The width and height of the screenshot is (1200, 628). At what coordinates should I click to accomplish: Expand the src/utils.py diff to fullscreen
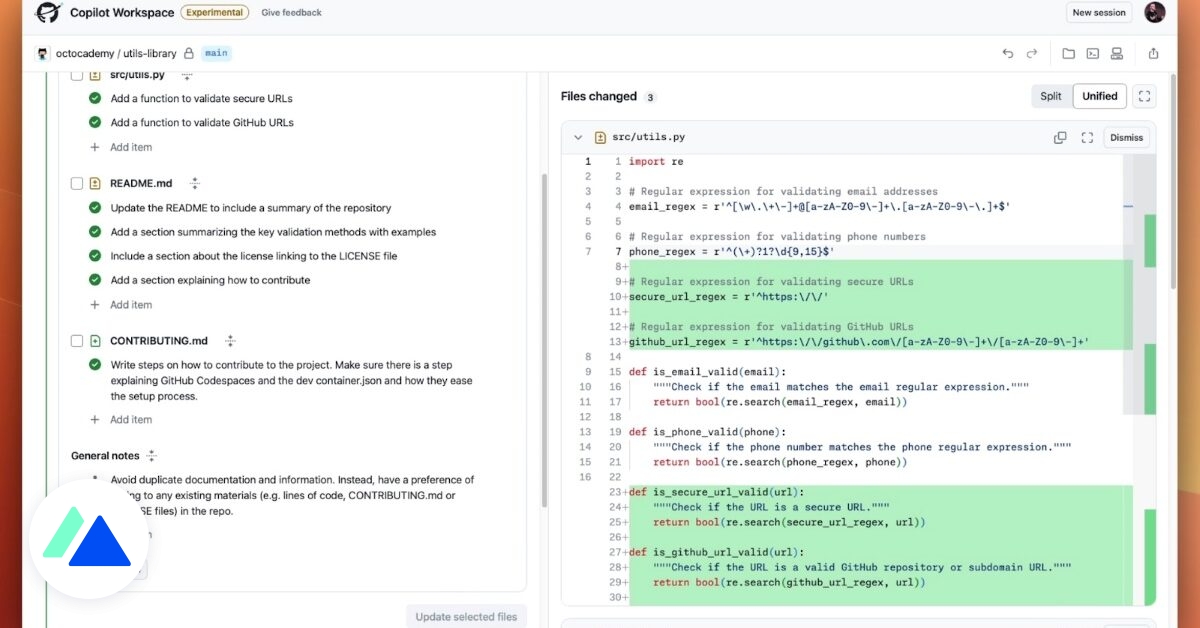pos(1087,137)
